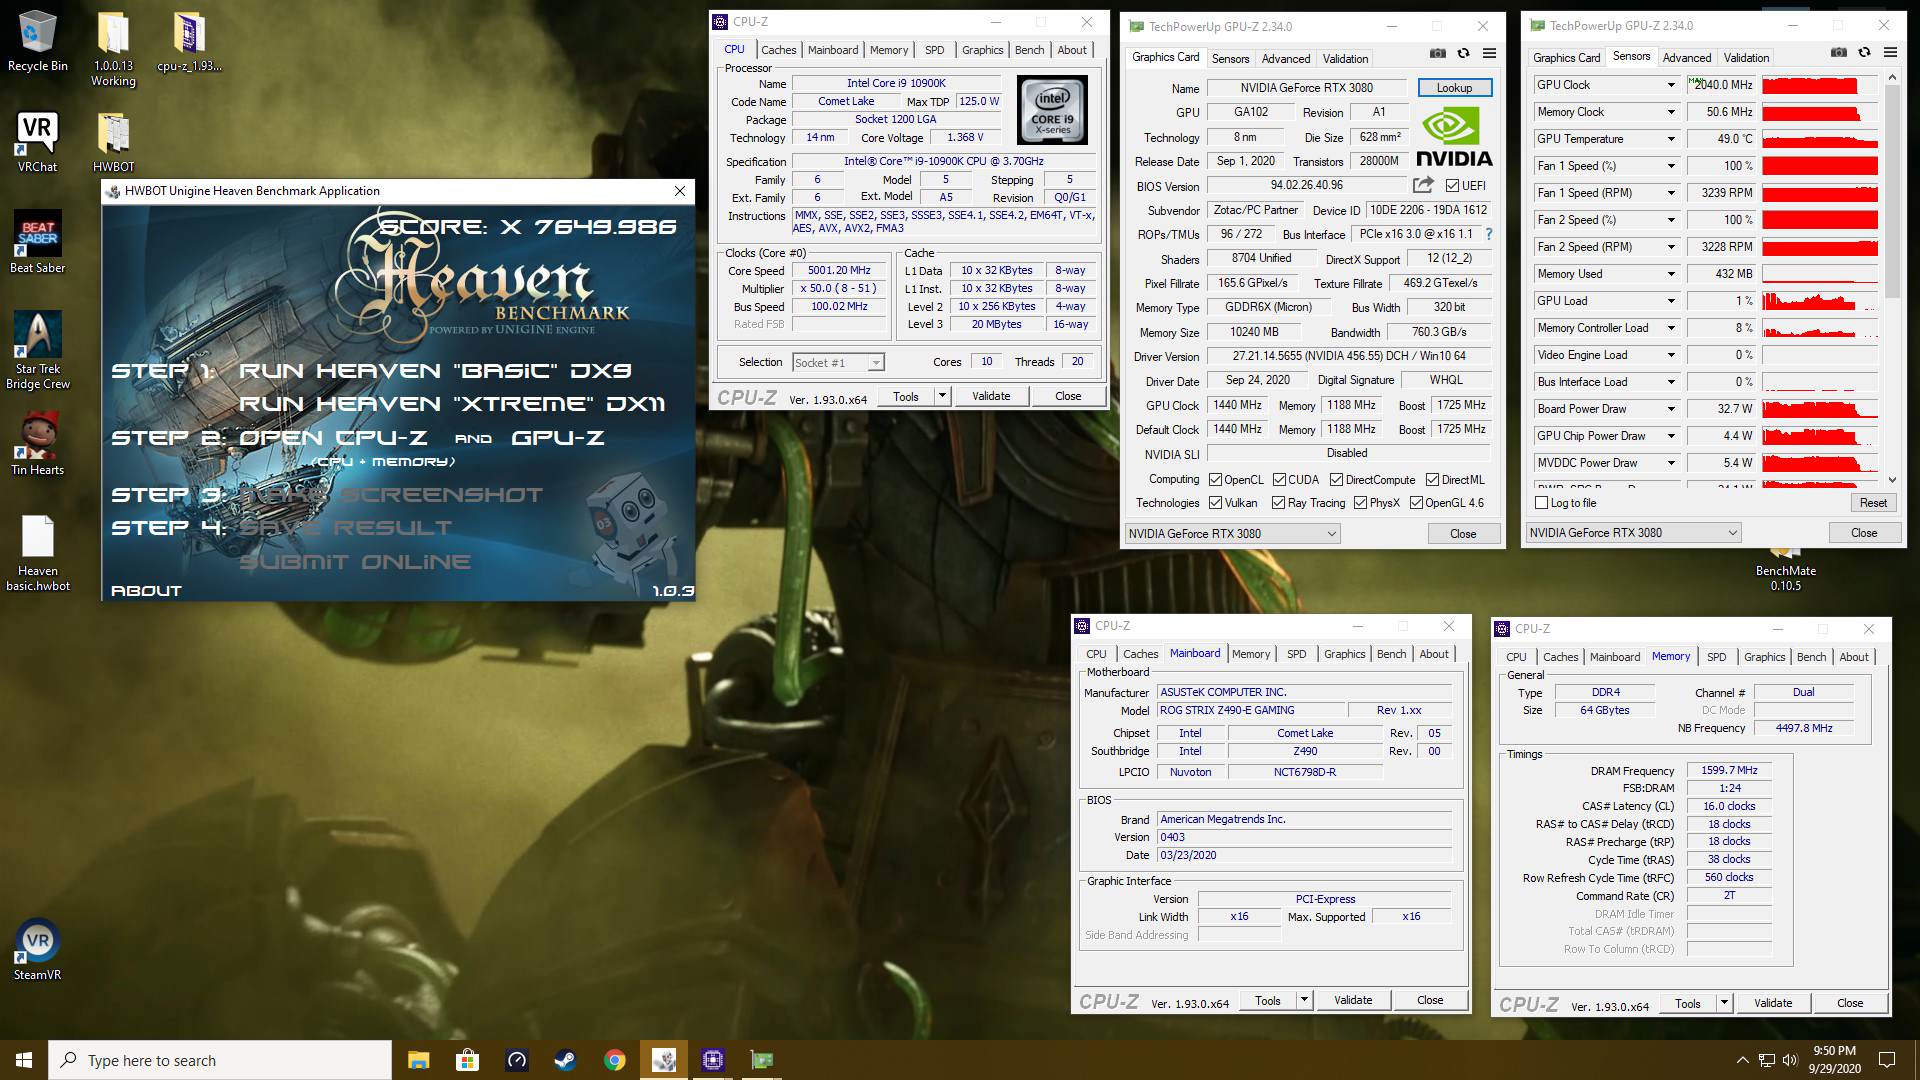Click GPU-Z taskbar icon
Viewport: 1920px width, 1080px height.
click(x=761, y=1060)
